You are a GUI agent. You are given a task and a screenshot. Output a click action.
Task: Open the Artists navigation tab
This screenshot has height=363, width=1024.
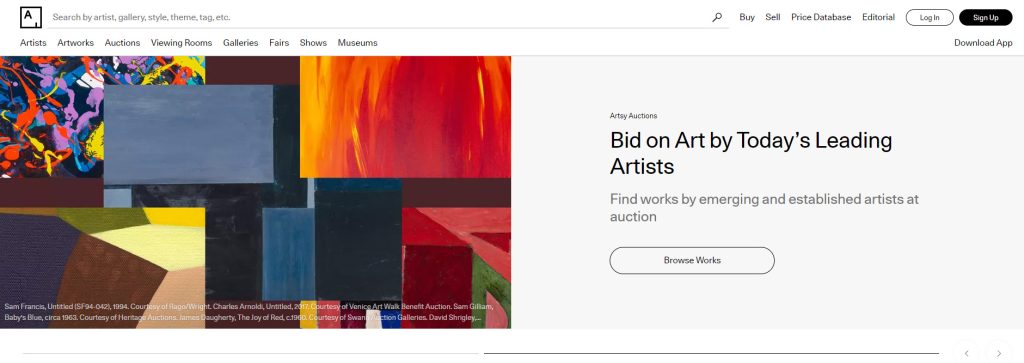point(33,43)
